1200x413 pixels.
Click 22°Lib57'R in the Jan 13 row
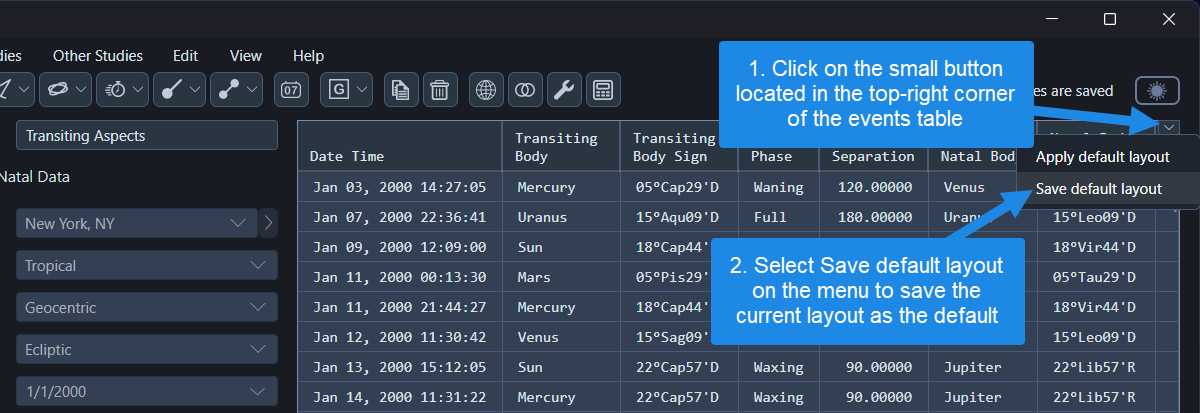coord(1096,367)
